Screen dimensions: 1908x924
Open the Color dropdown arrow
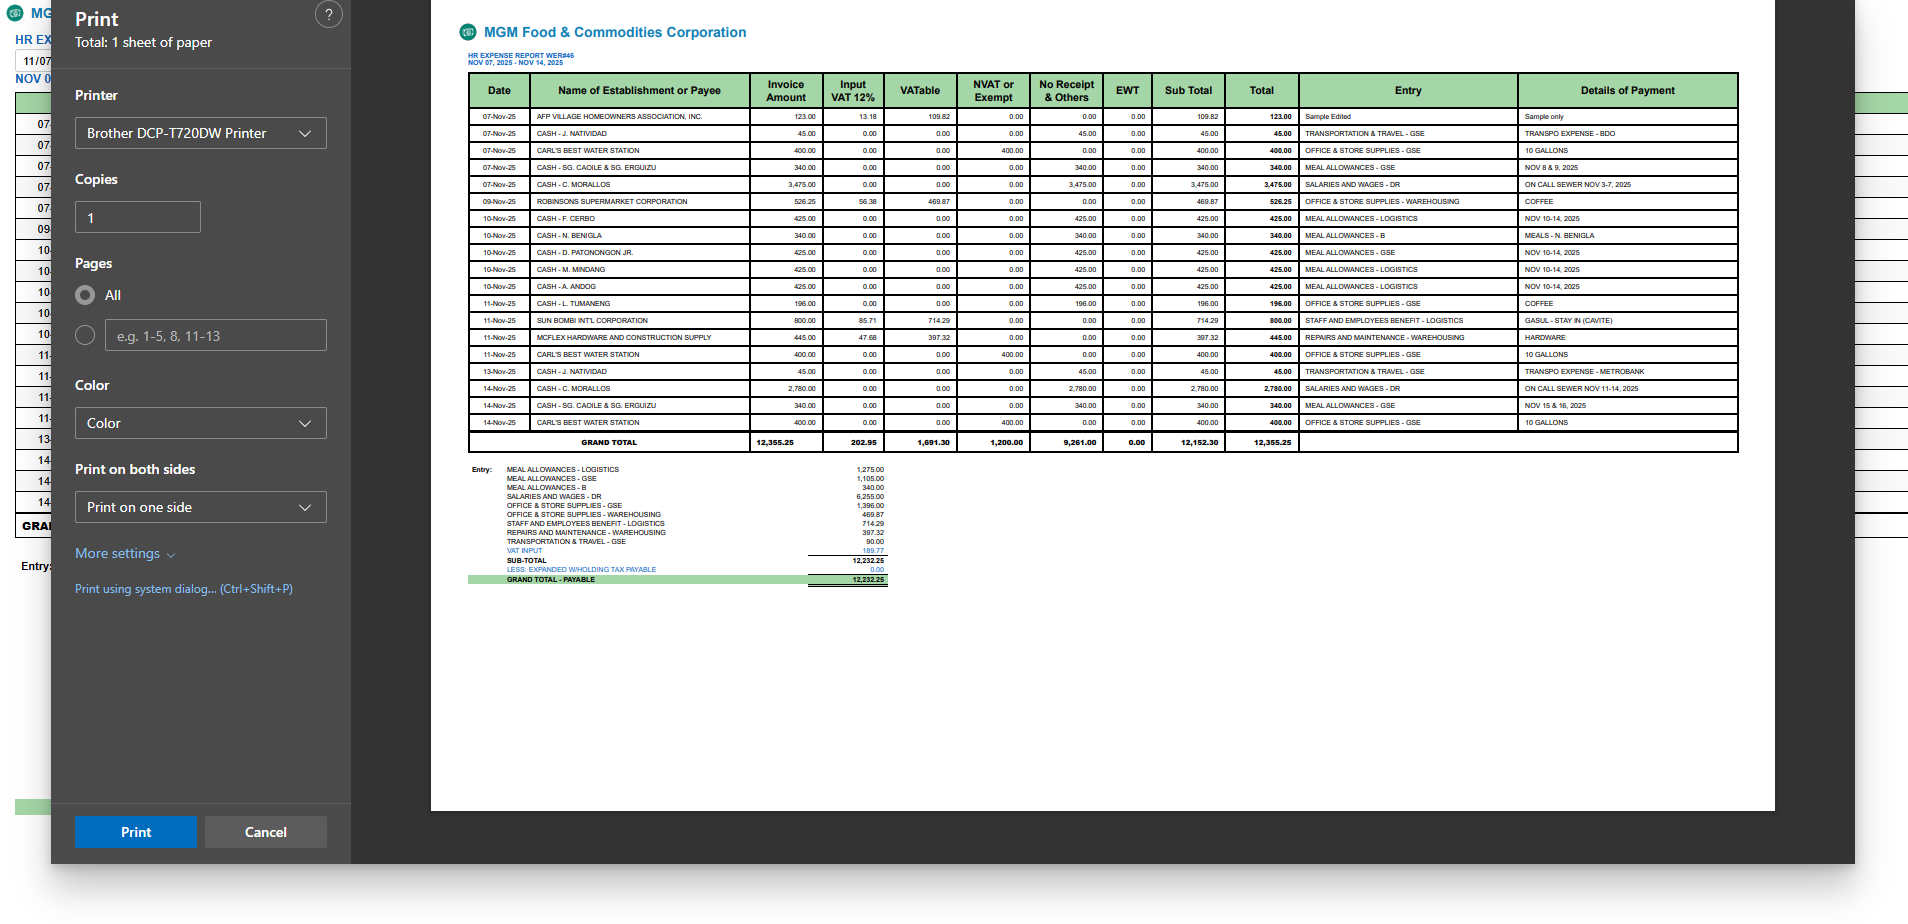(305, 423)
